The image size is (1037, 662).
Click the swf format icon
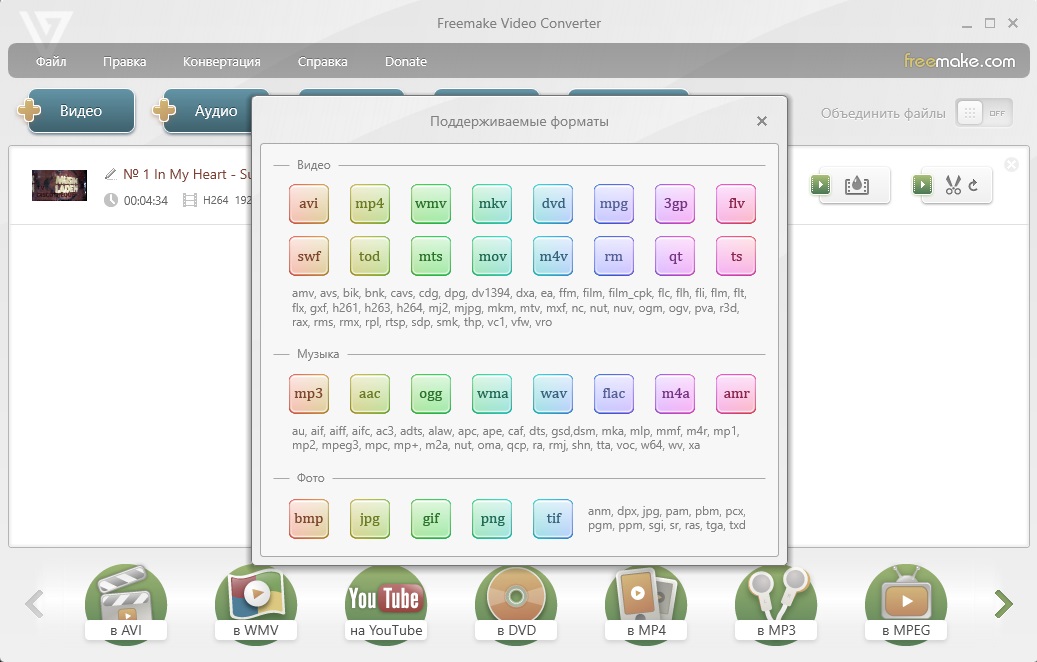click(x=309, y=256)
